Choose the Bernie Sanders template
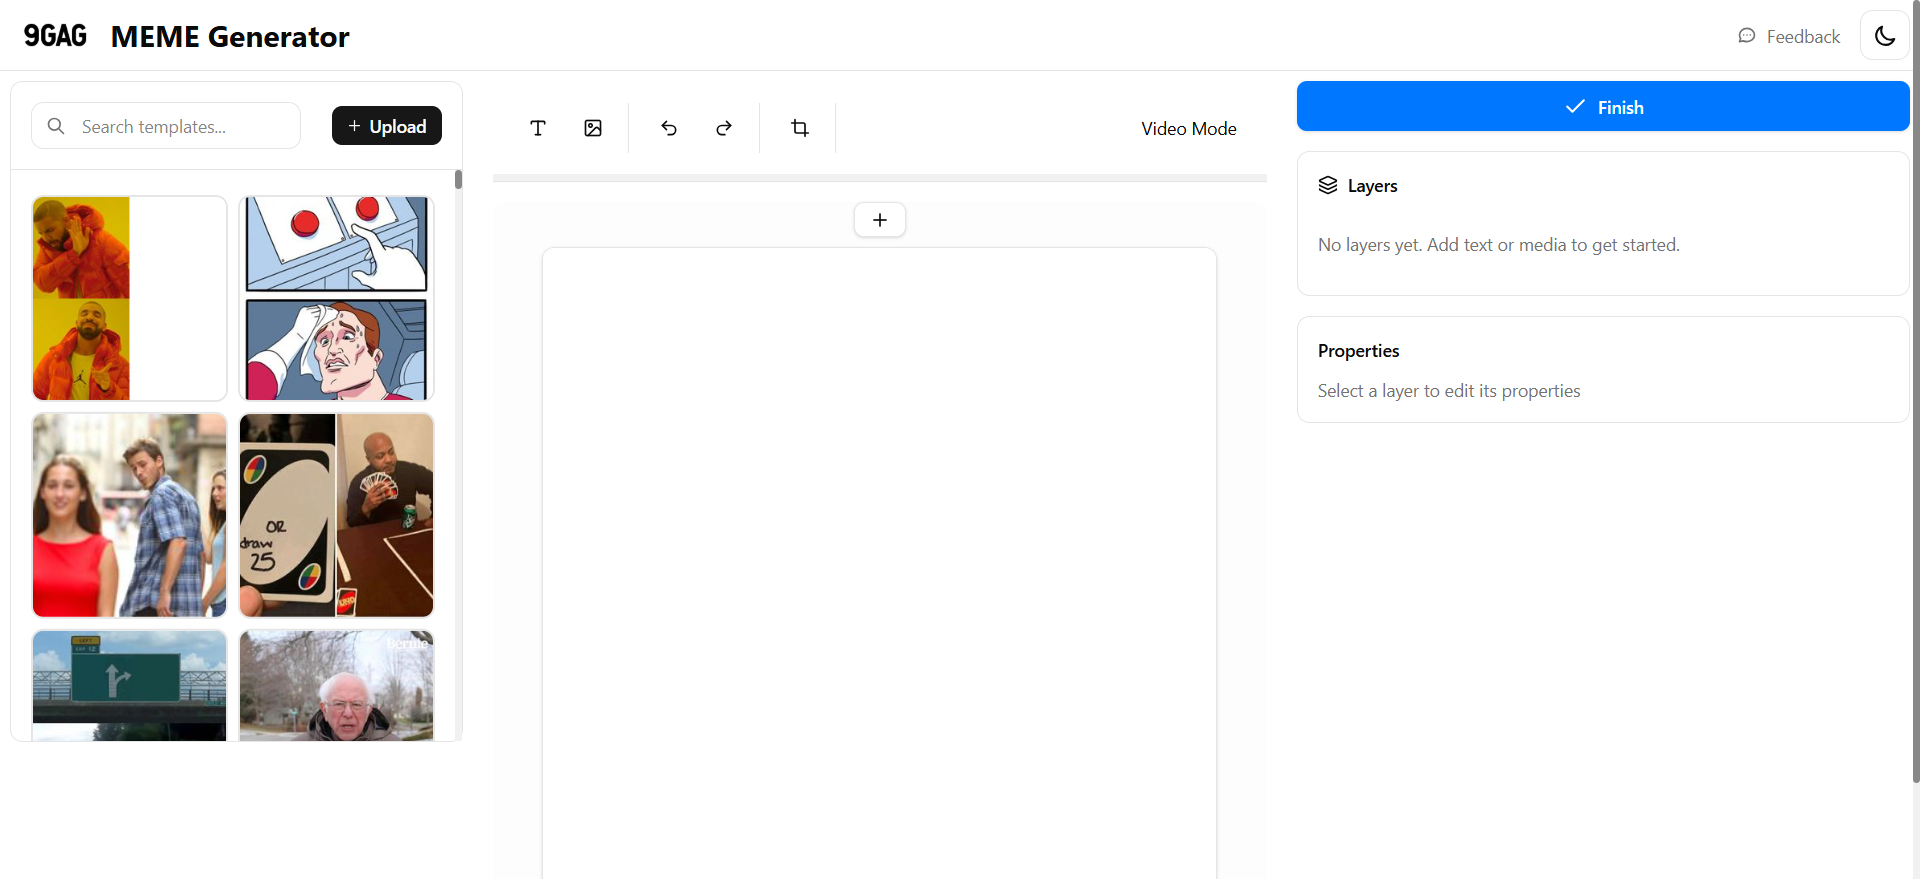The width and height of the screenshot is (1920, 879). coord(337,686)
